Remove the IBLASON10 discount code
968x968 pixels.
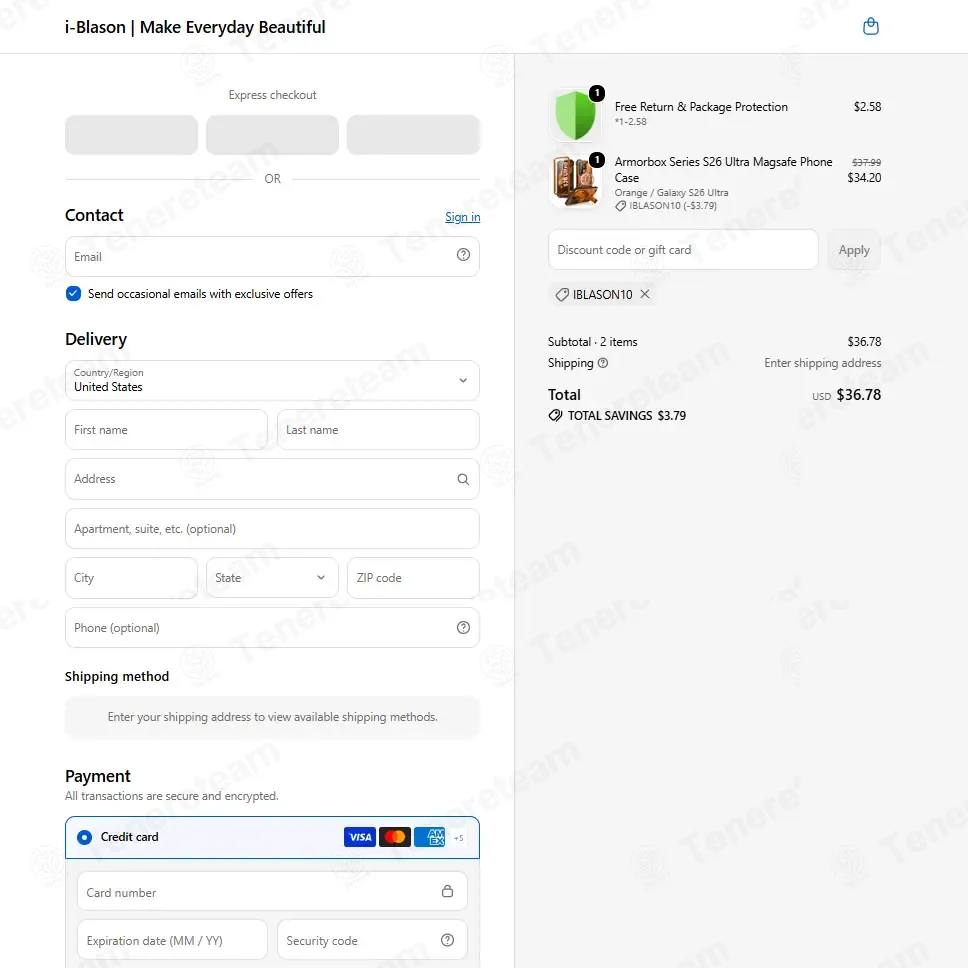pos(645,294)
